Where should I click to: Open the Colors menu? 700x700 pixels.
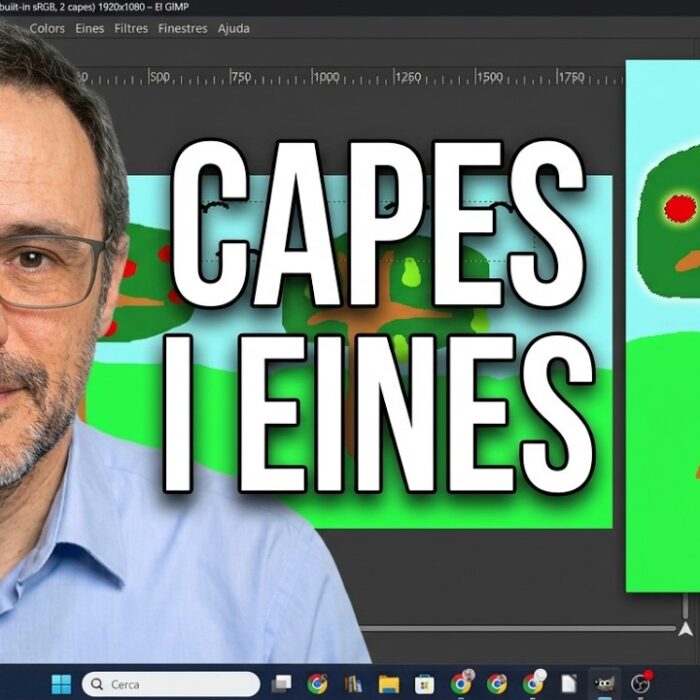[x=47, y=29]
